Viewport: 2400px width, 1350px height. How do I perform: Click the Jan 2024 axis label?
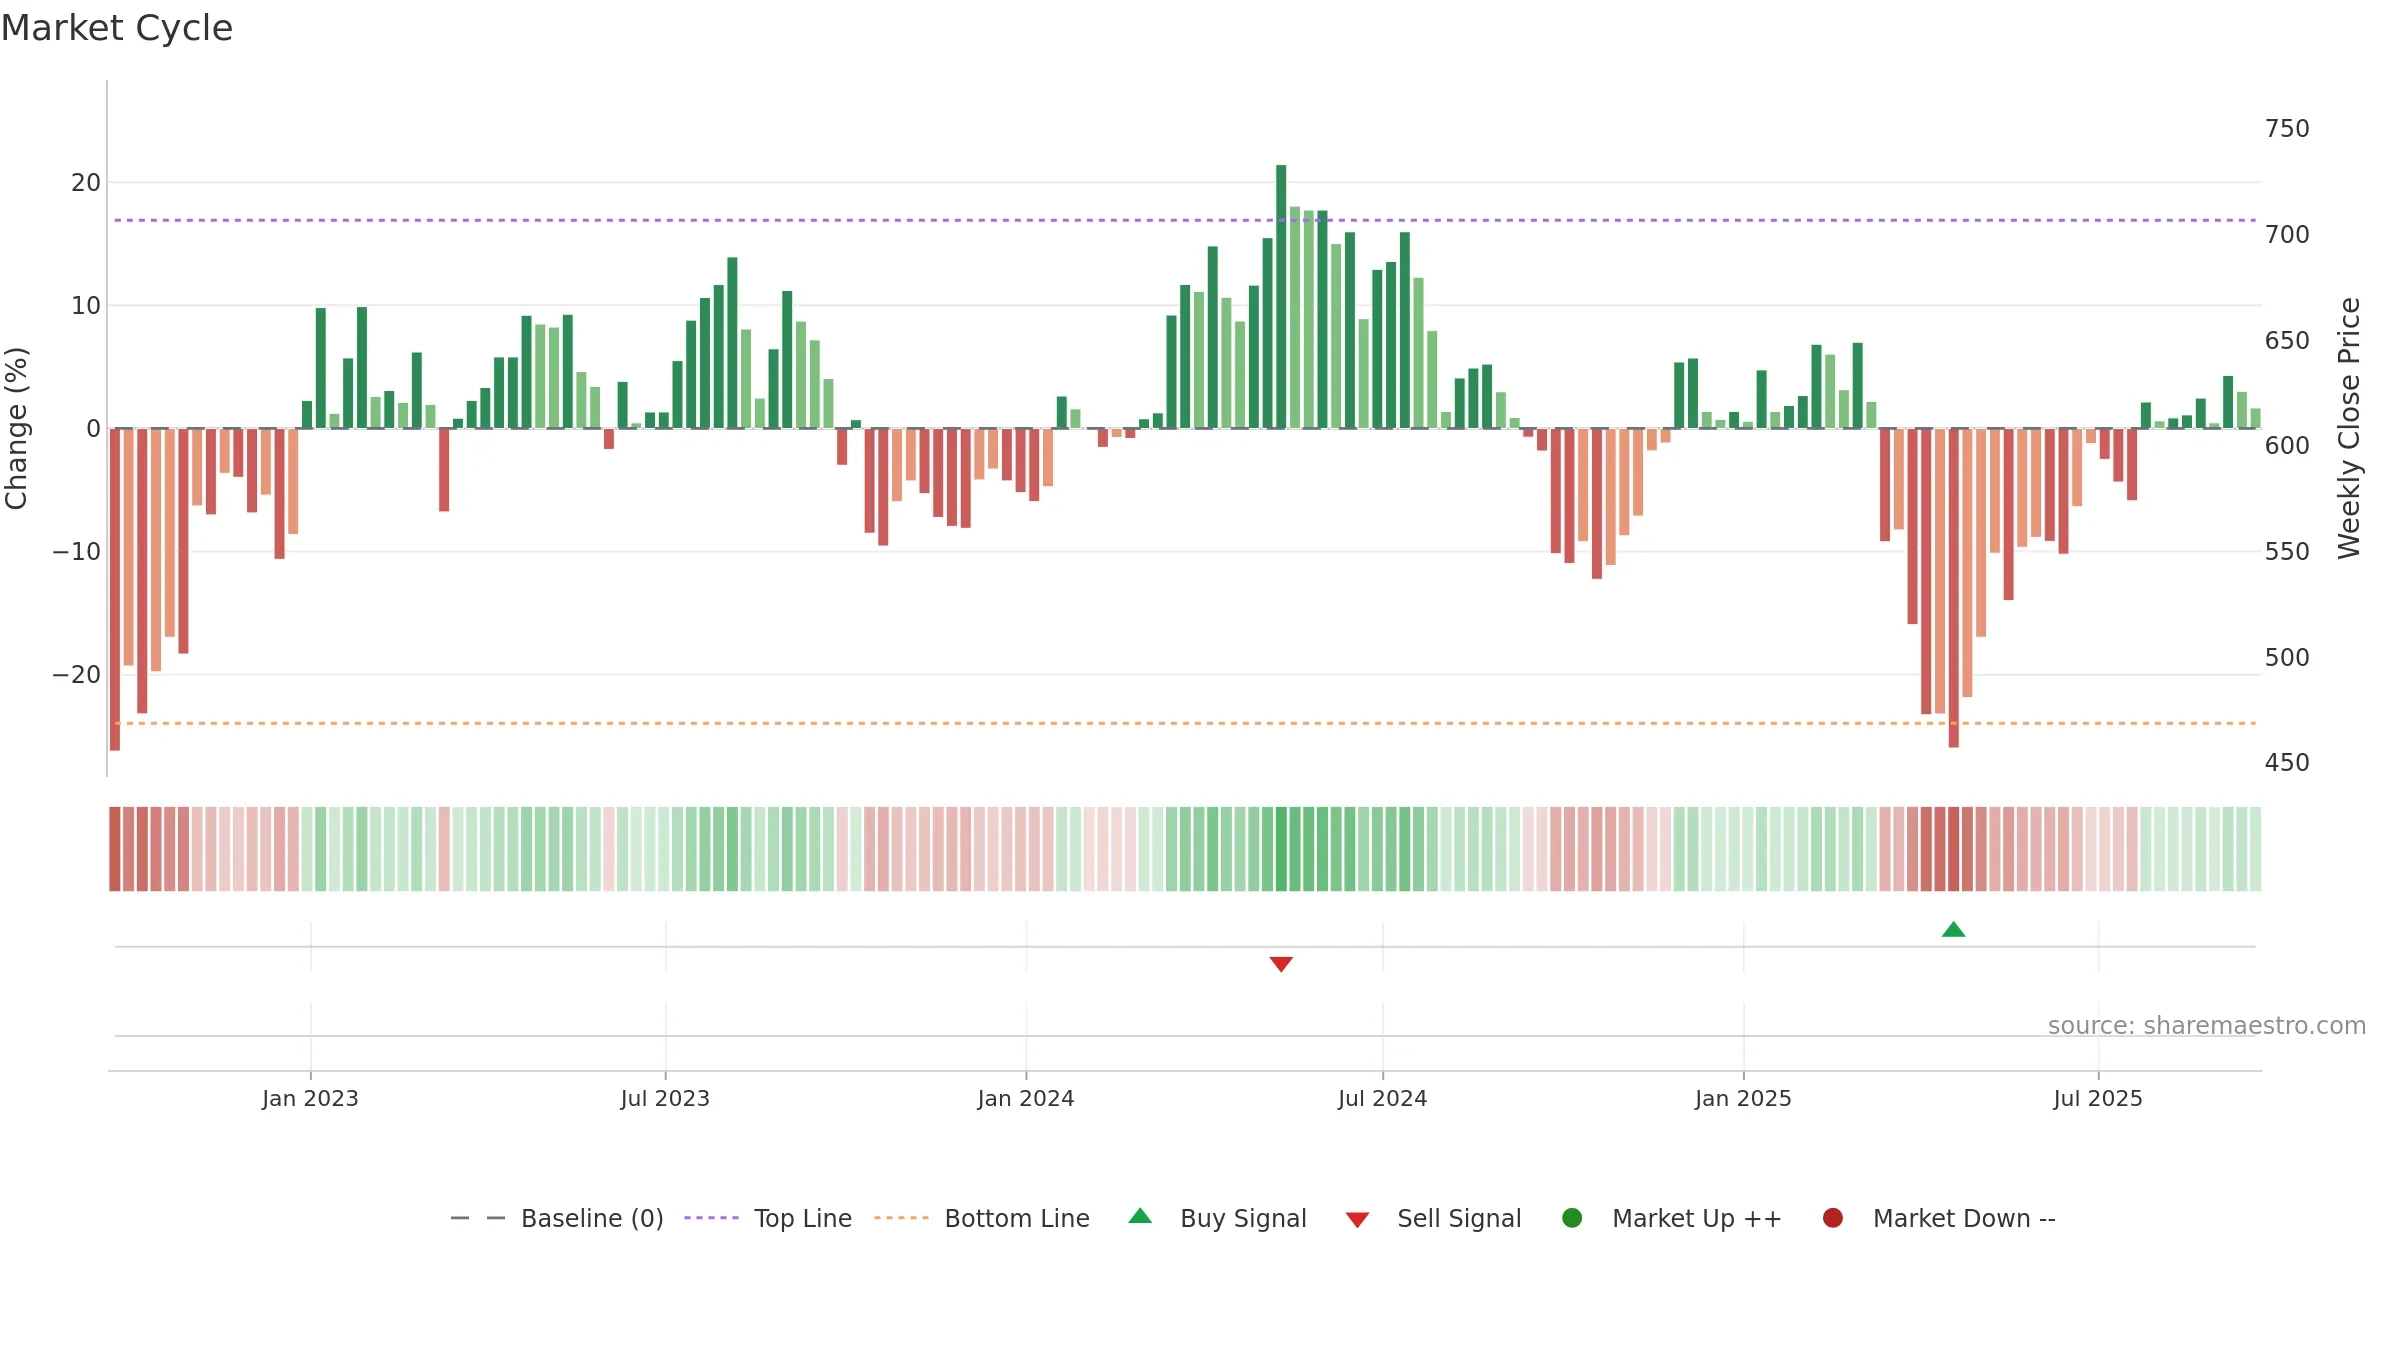tap(1026, 1098)
